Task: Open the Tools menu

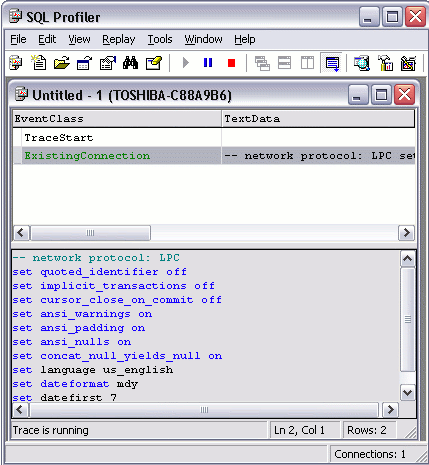Action: (160, 39)
